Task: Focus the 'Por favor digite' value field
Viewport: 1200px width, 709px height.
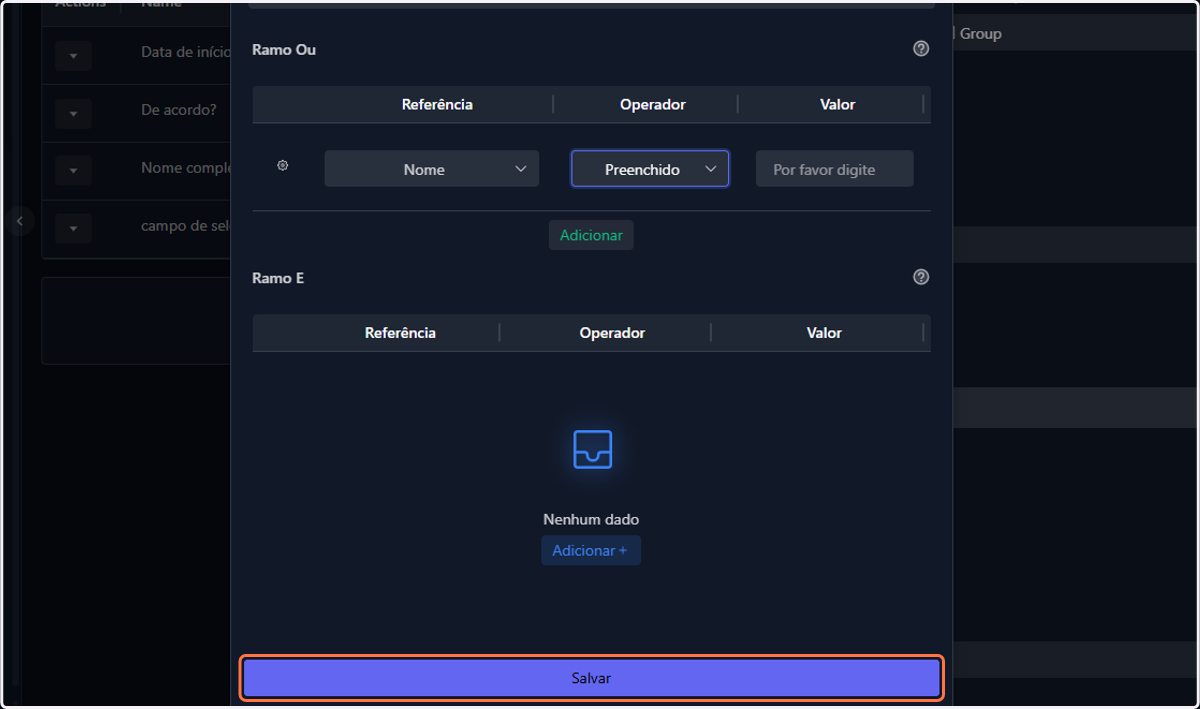Action: [x=834, y=169]
